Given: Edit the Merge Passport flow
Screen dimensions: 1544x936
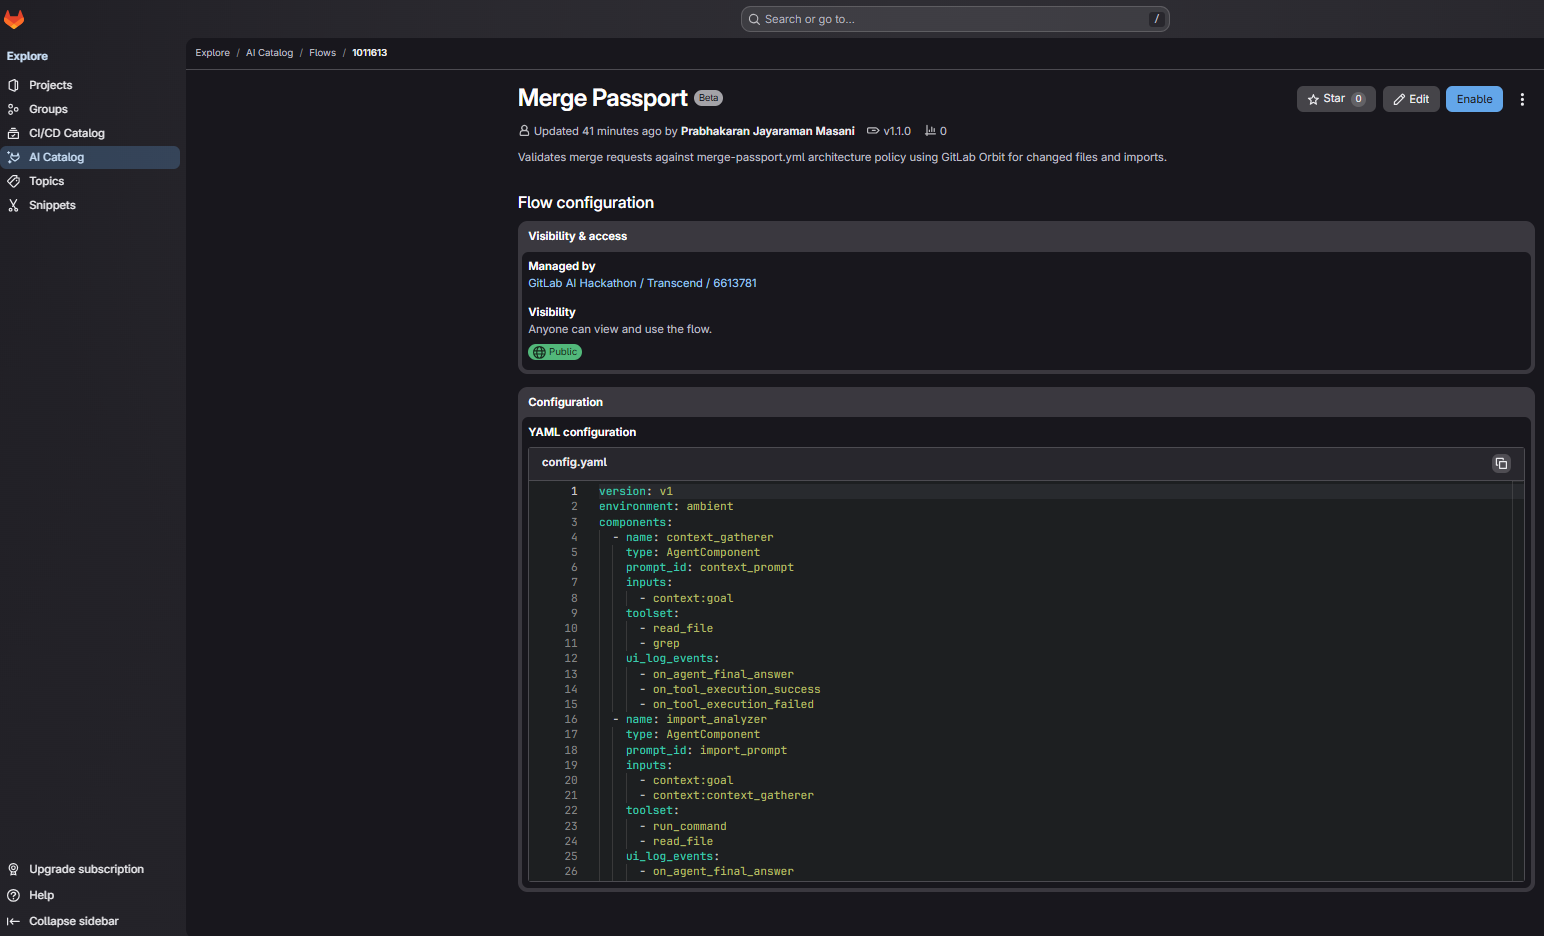Looking at the screenshot, I should click(x=1411, y=99).
